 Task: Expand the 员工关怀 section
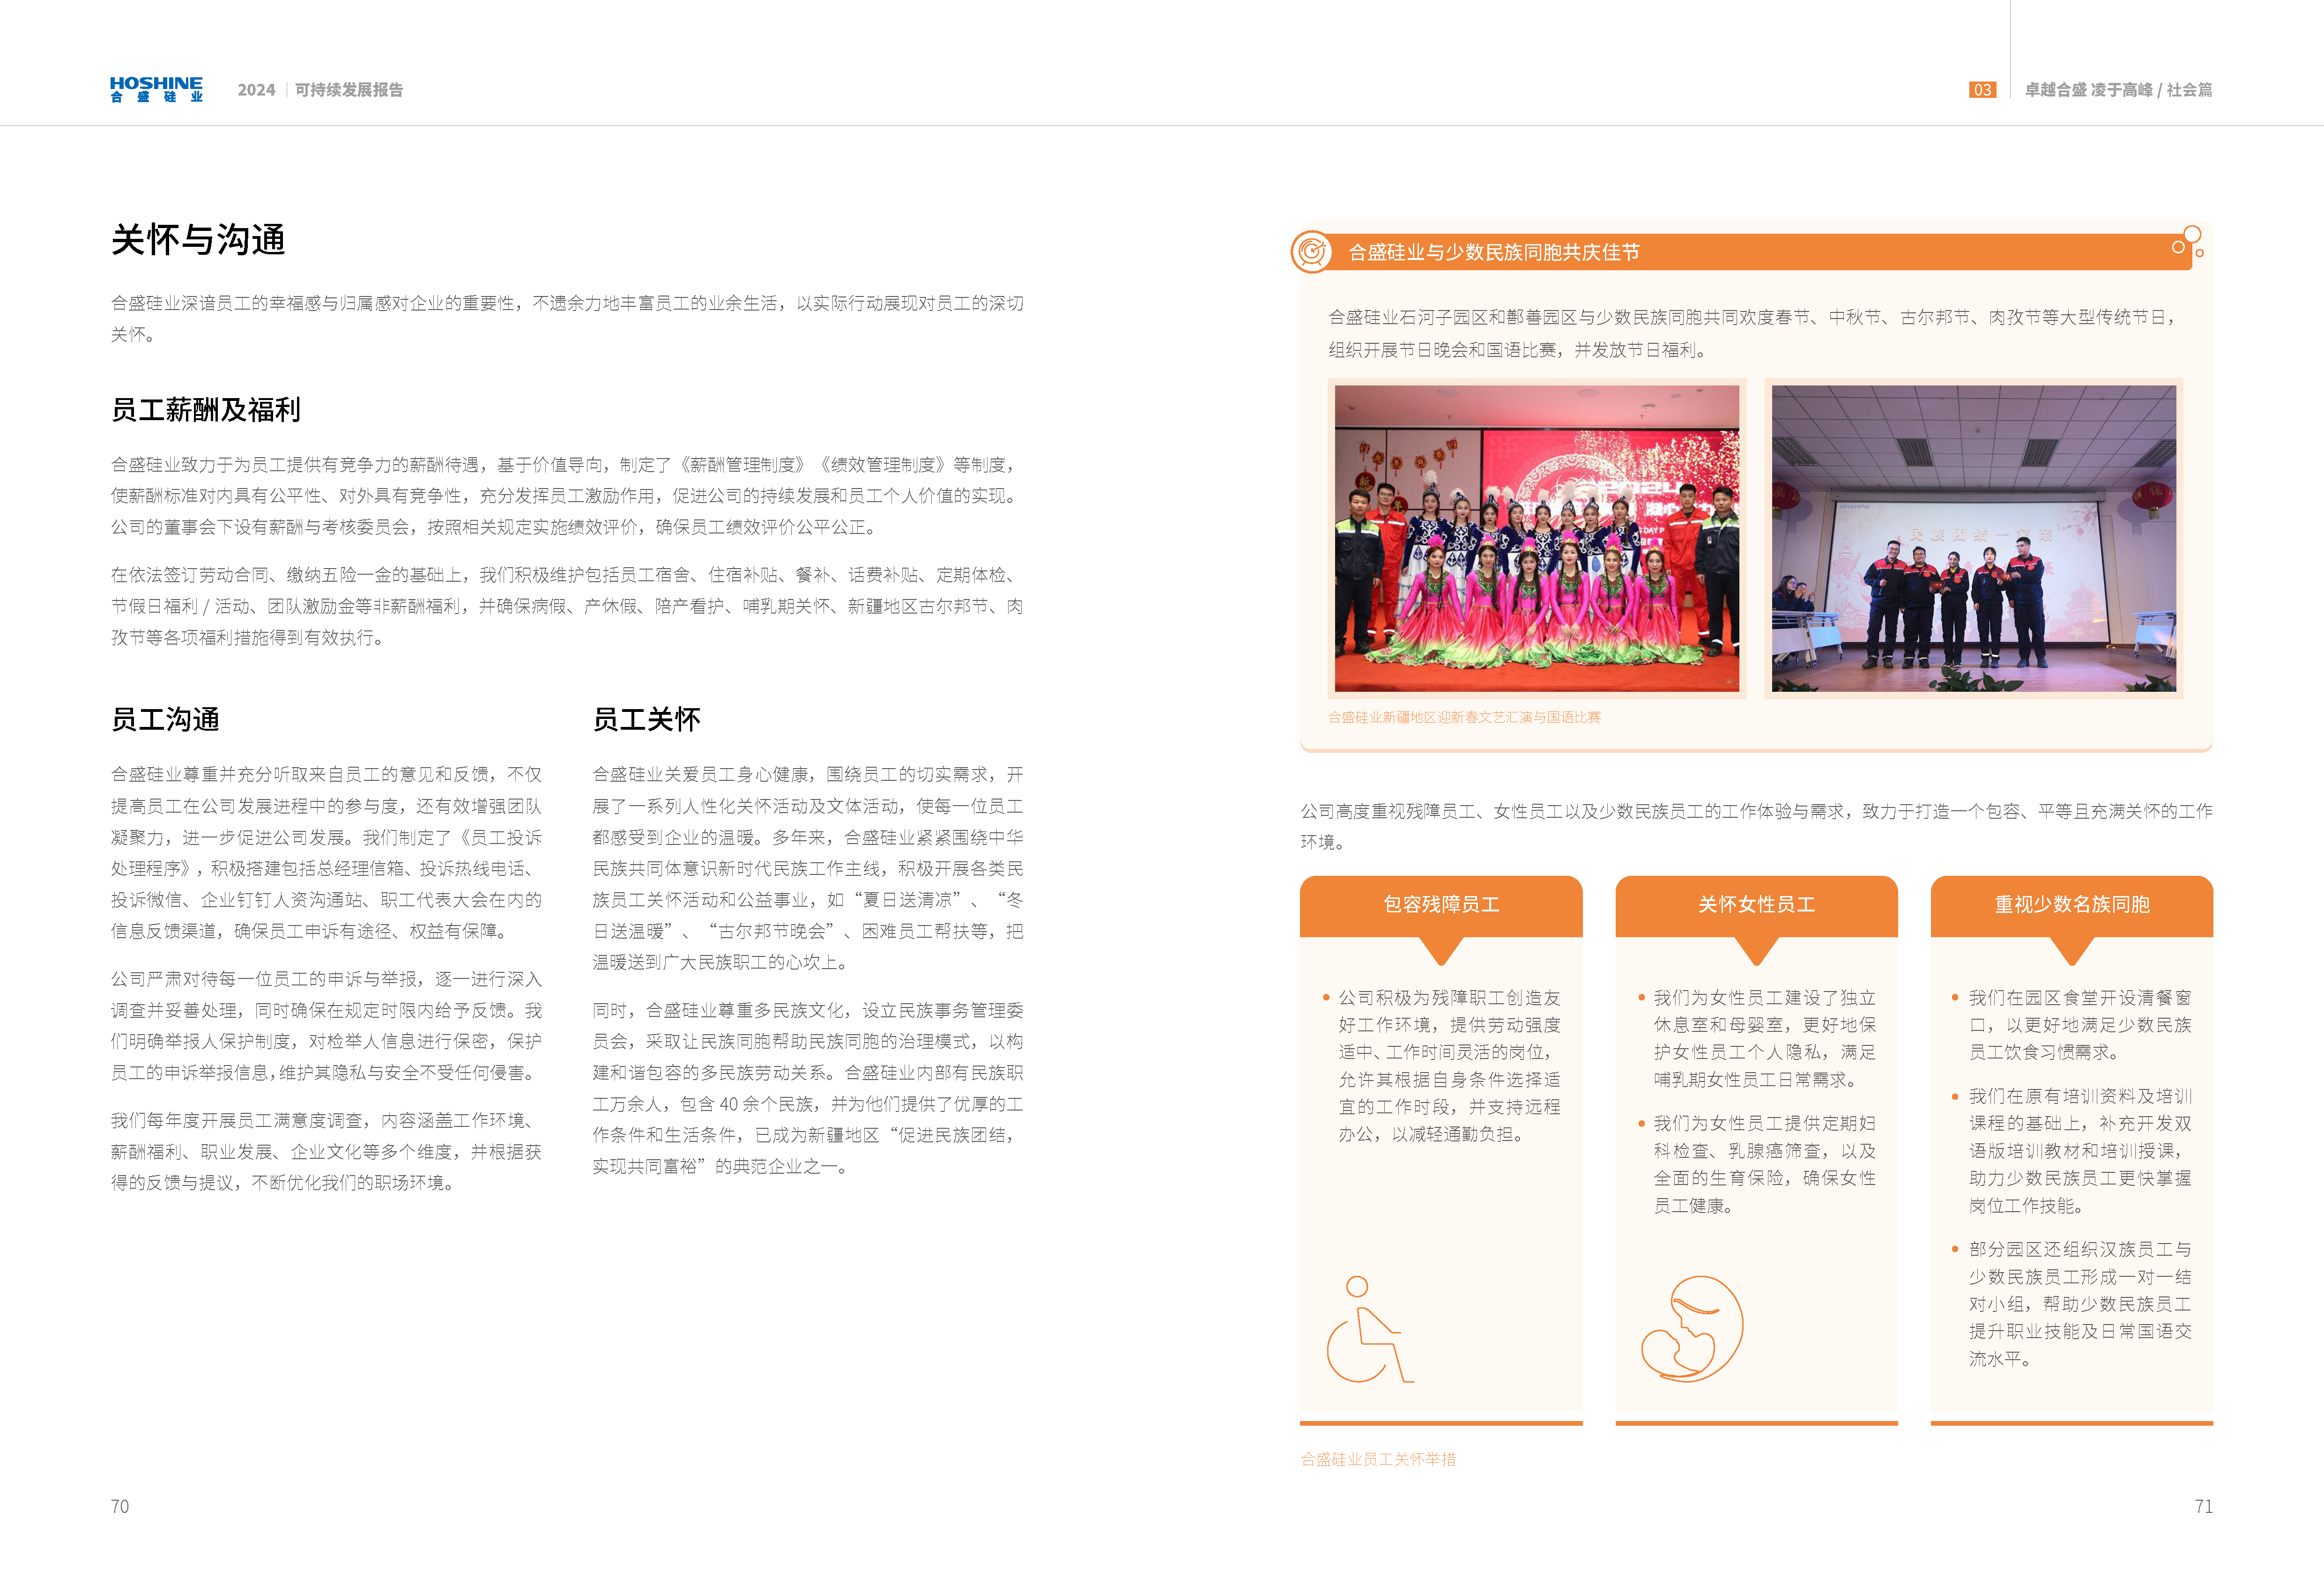(x=648, y=719)
